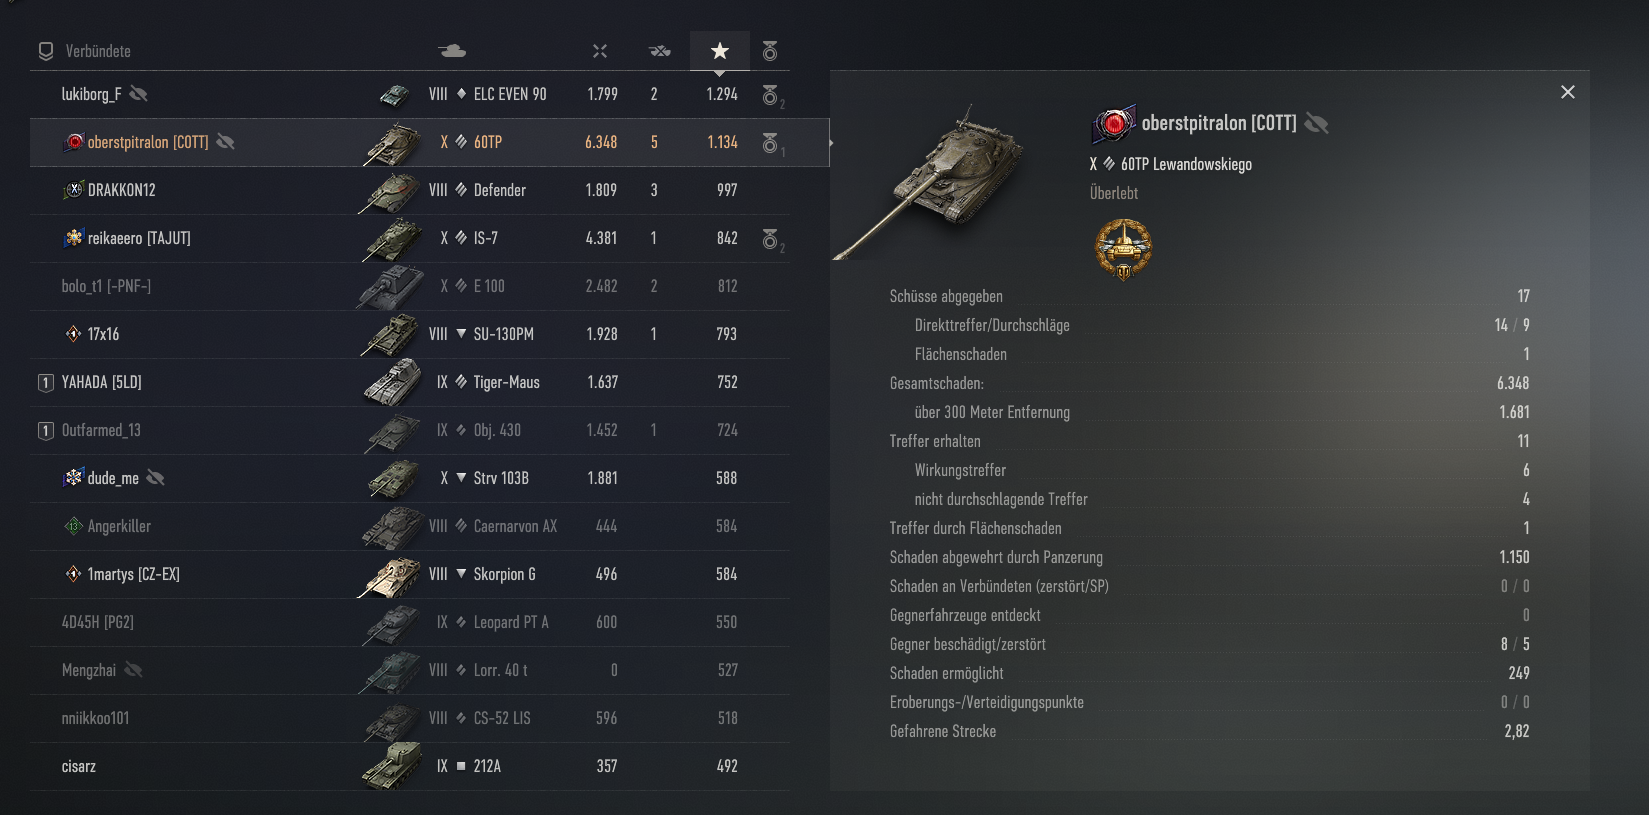The width and height of the screenshot is (1649, 815).
Task: Toggle crossed-eye icon next to dude_me
Action: pyautogui.click(x=155, y=478)
